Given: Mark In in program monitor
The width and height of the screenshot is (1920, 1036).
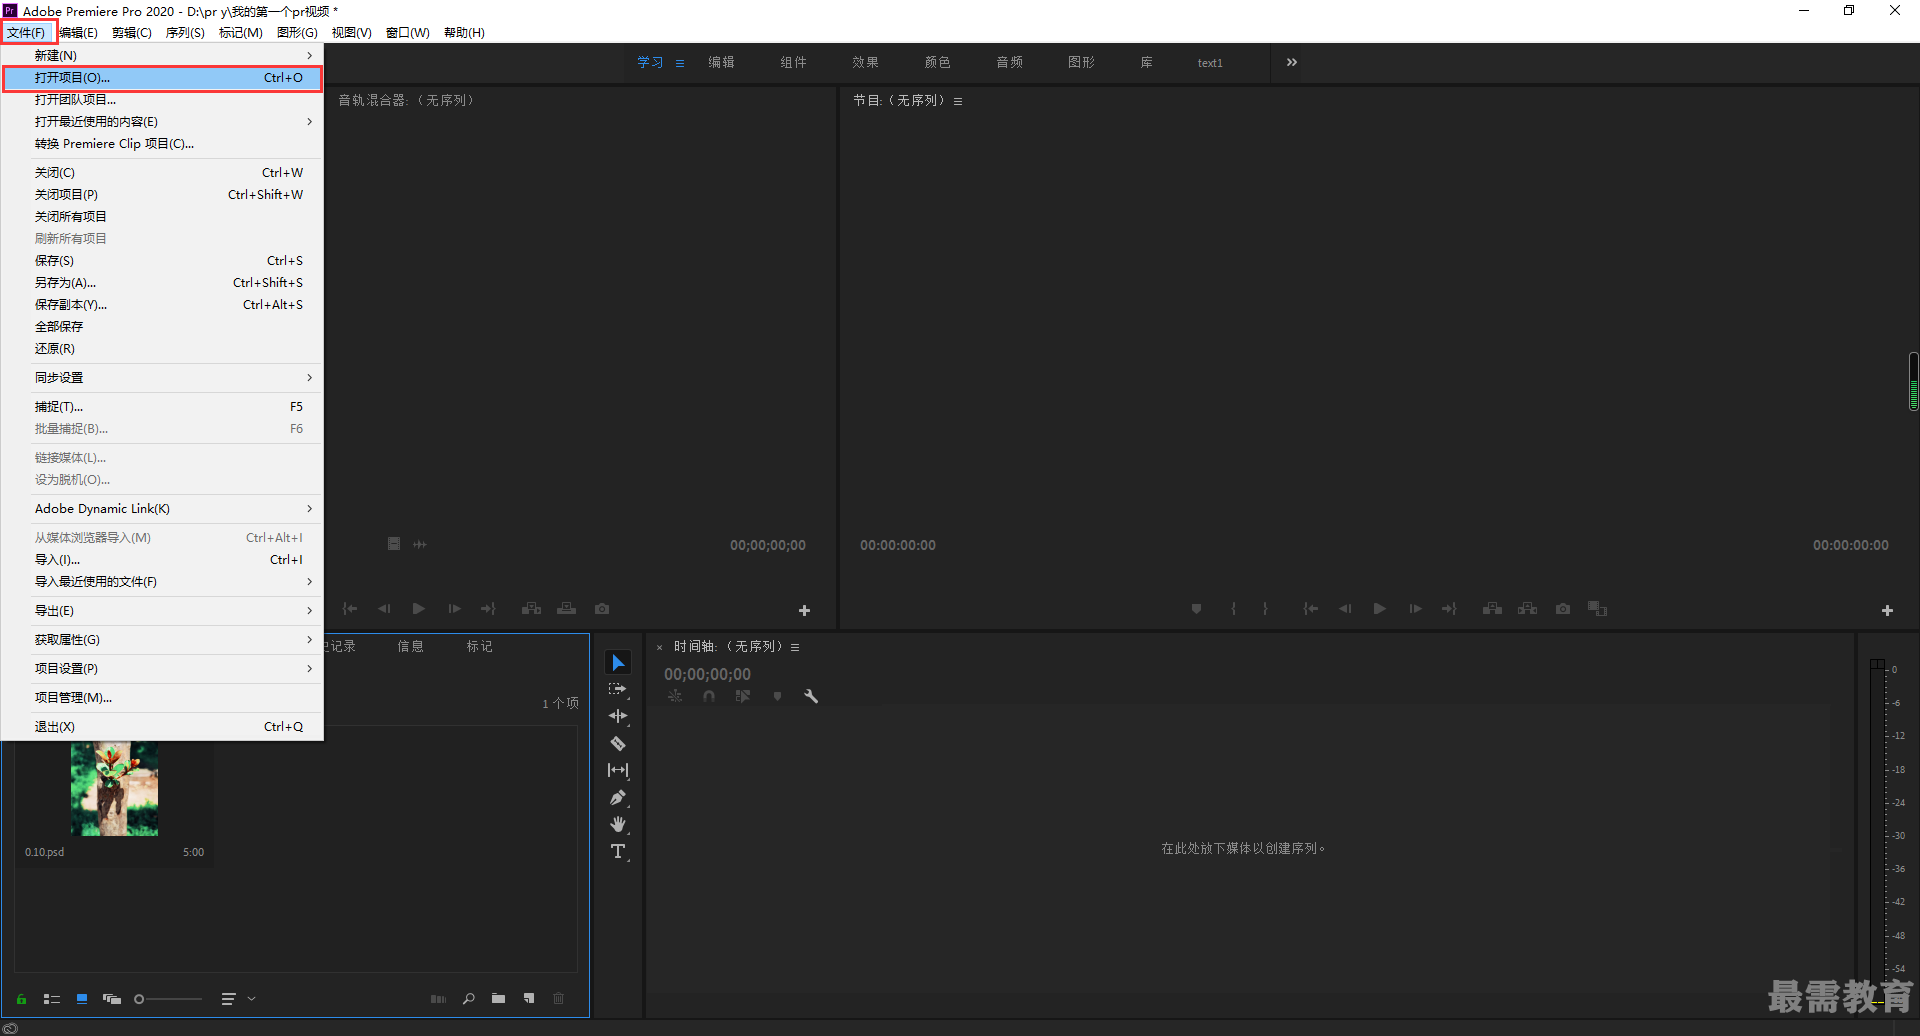Looking at the screenshot, I should point(1233,608).
